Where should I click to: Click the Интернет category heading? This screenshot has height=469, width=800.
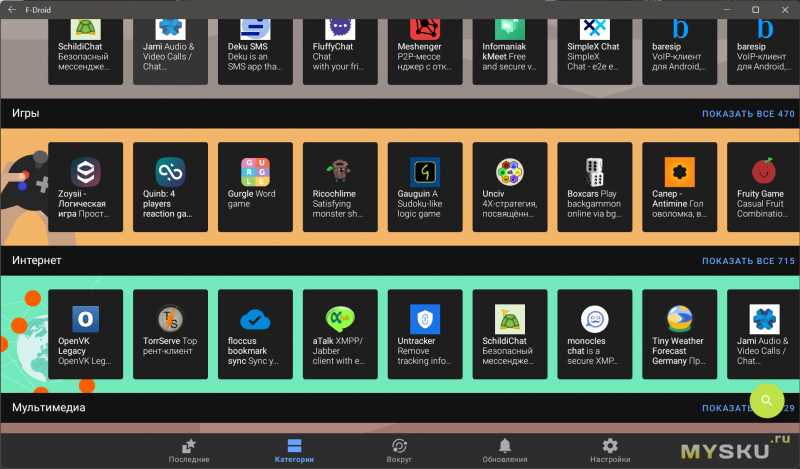37,260
